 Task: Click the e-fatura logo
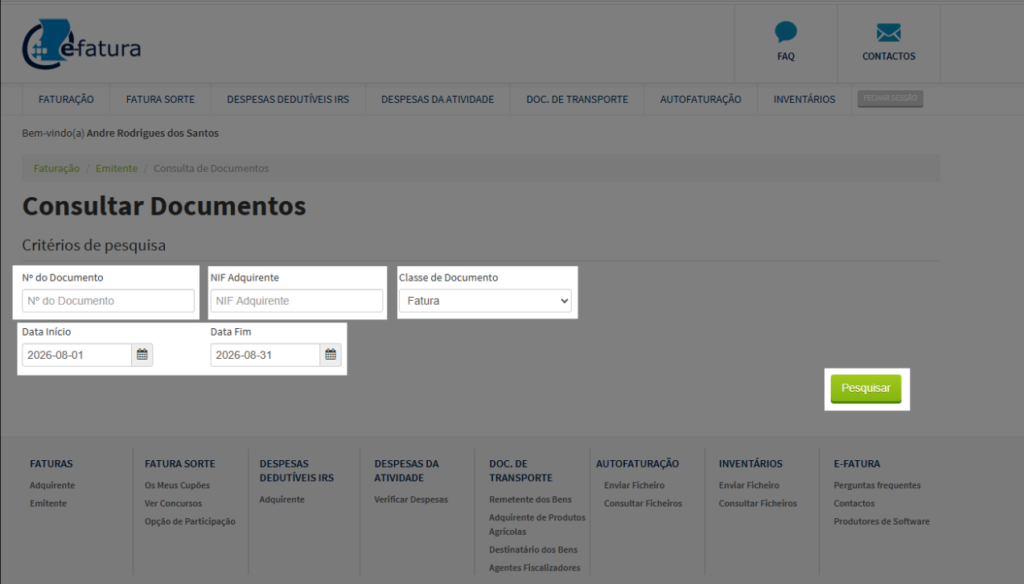tap(82, 44)
